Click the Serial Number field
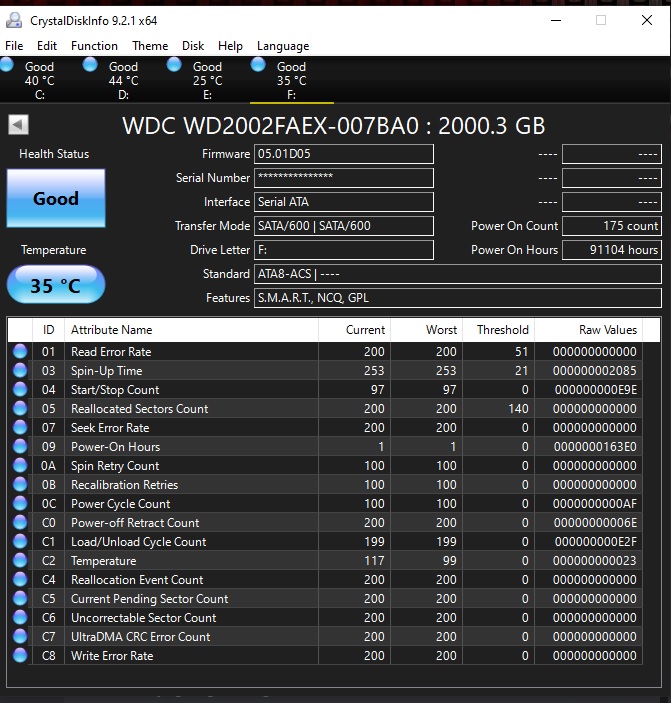This screenshot has height=703, width=671. click(344, 178)
